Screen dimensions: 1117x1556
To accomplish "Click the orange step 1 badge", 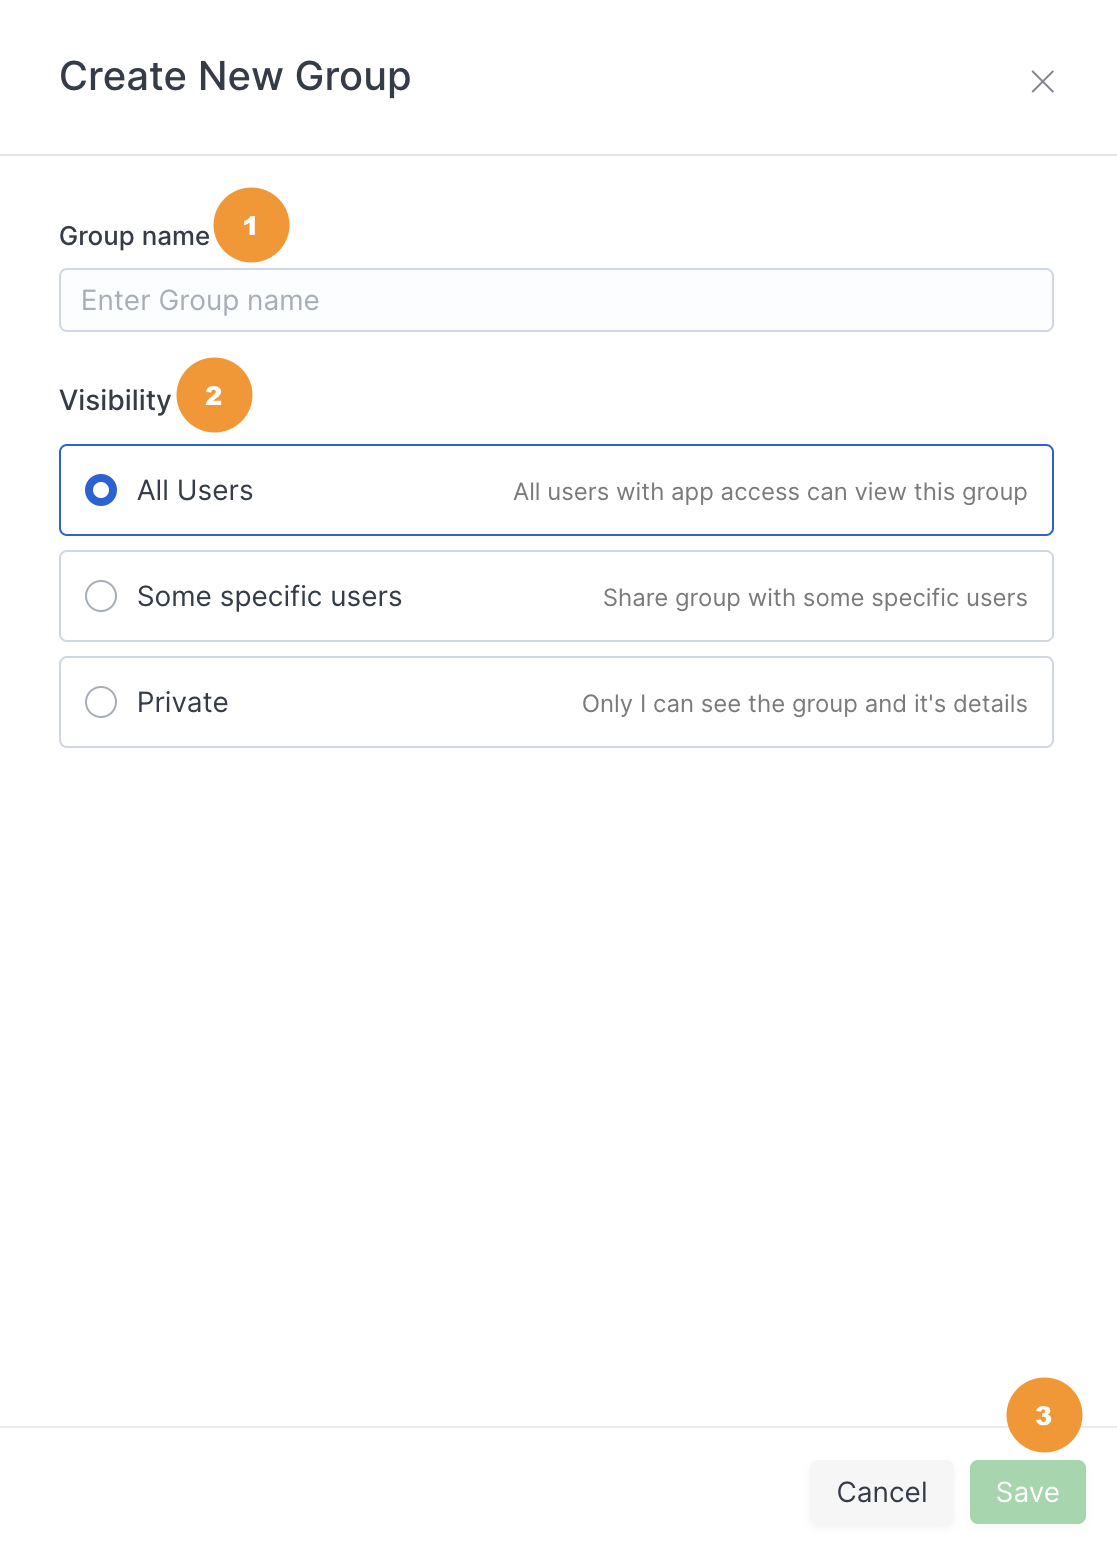I will [x=251, y=225].
